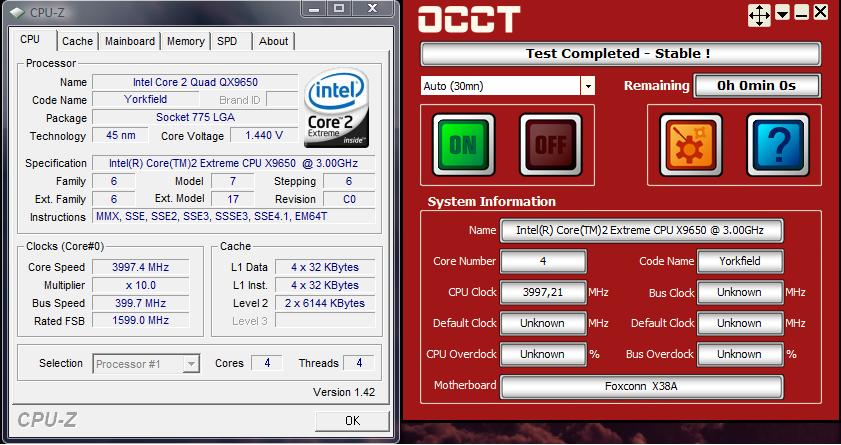Click the Ext. Model value 17
This screenshot has width=841, height=445.
coord(233,199)
